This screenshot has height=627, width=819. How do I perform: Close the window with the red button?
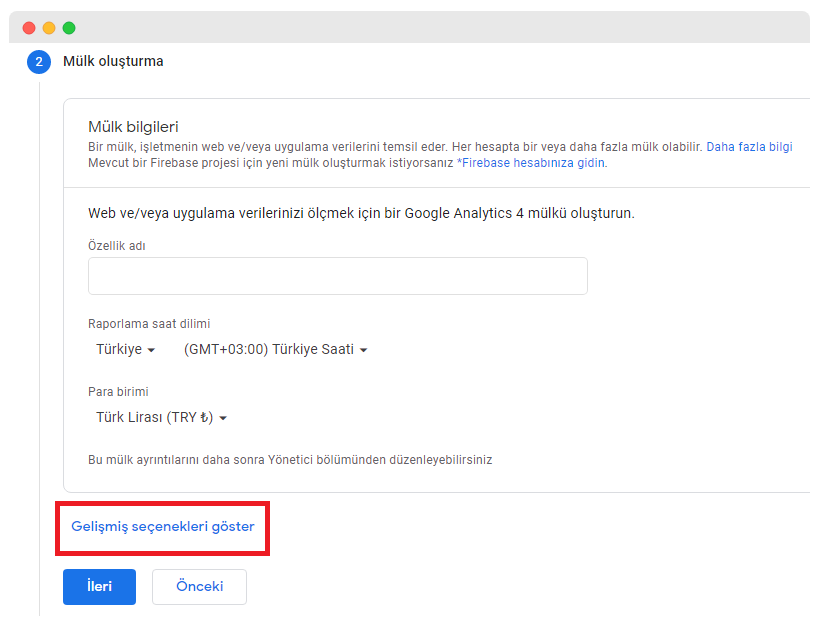click(x=29, y=28)
